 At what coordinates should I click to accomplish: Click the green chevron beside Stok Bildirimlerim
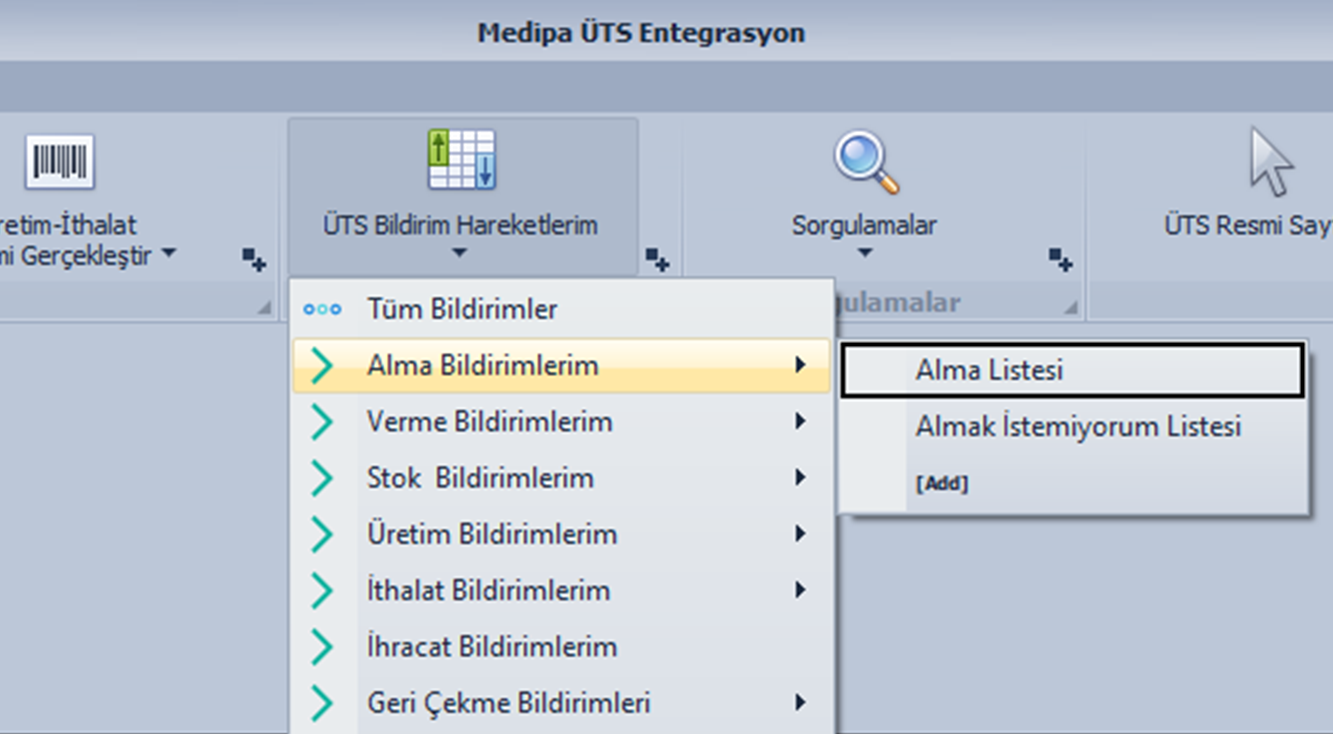322,478
